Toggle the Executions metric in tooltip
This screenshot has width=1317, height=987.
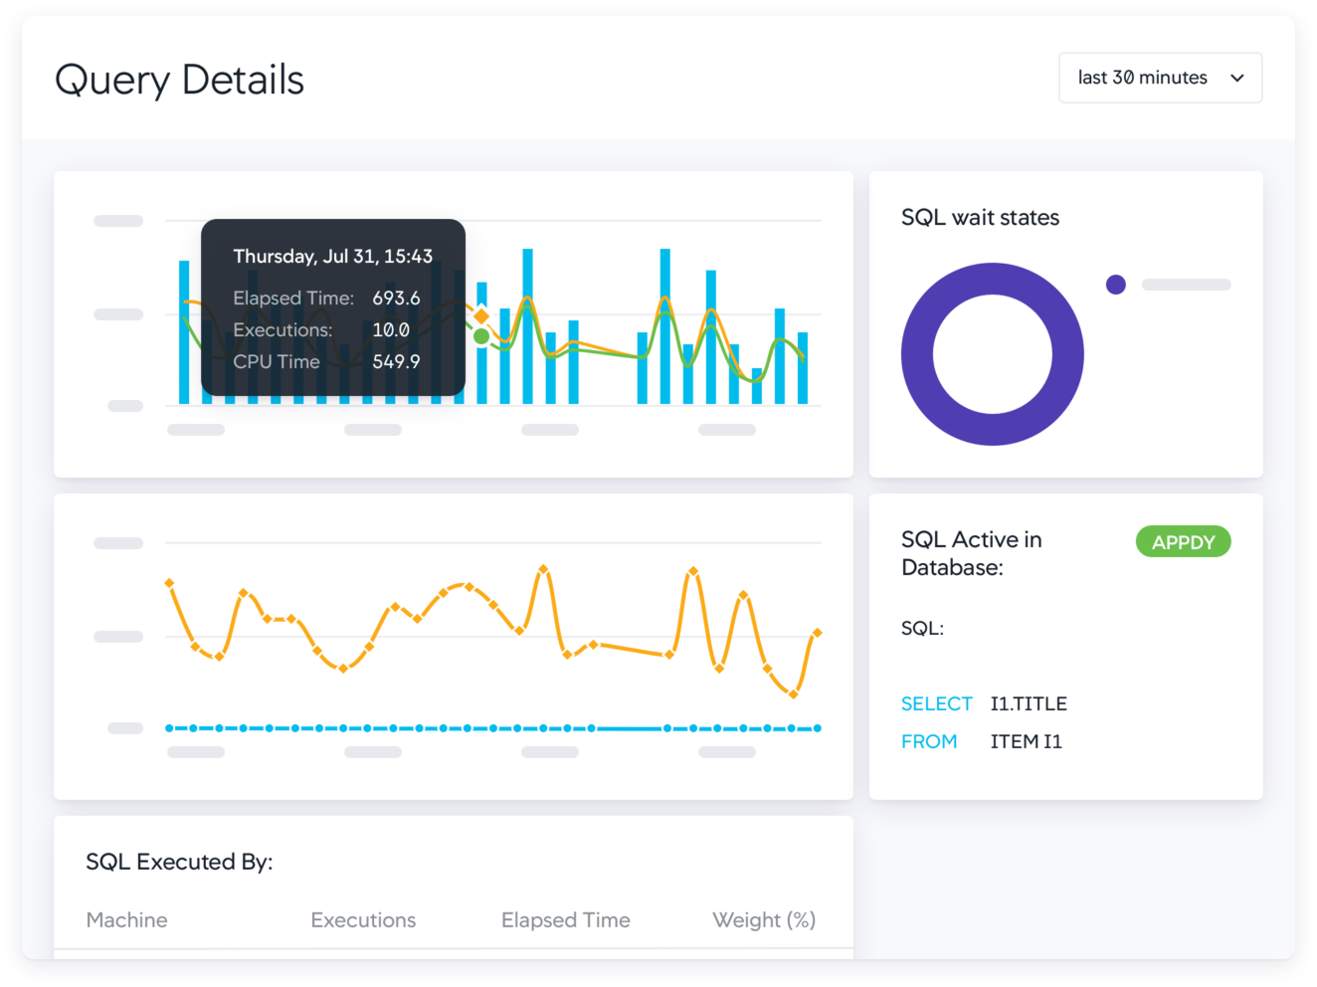click(281, 330)
